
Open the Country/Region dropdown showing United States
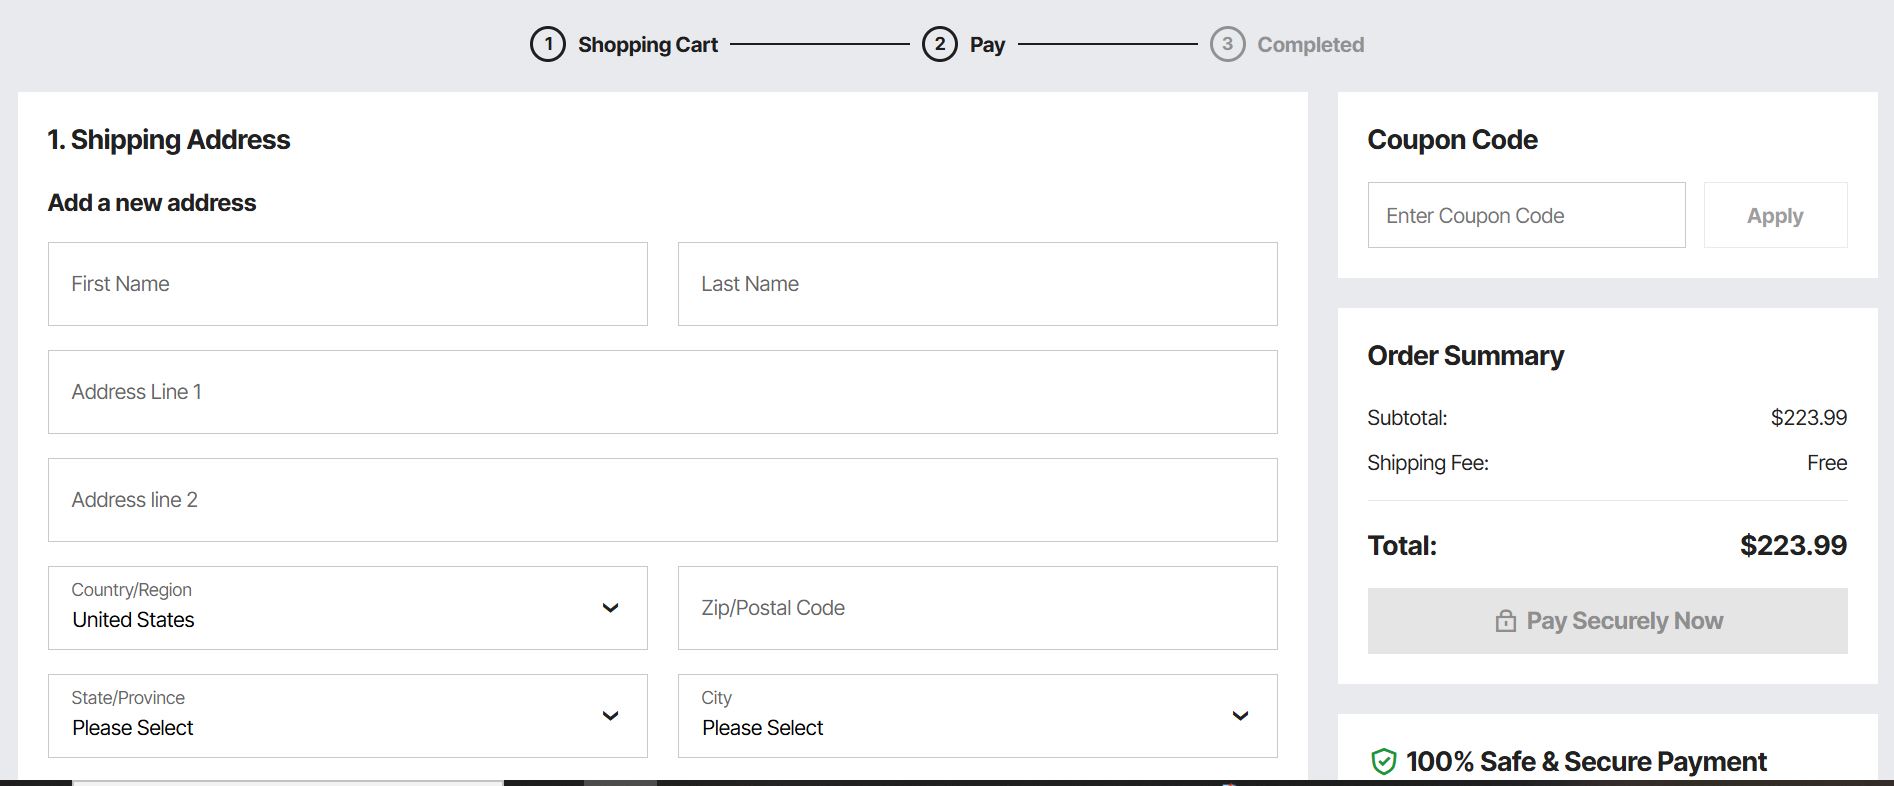point(347,608)
